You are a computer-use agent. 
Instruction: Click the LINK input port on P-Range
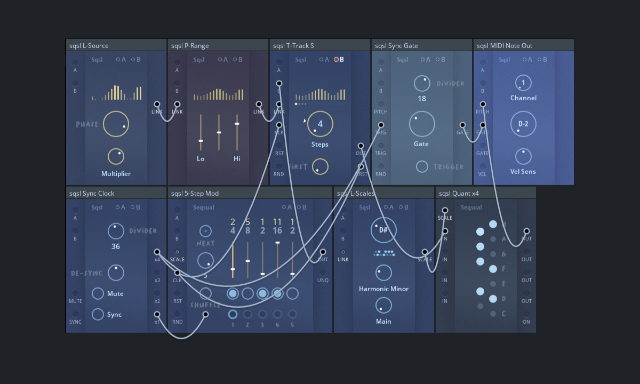pos(177,104)
